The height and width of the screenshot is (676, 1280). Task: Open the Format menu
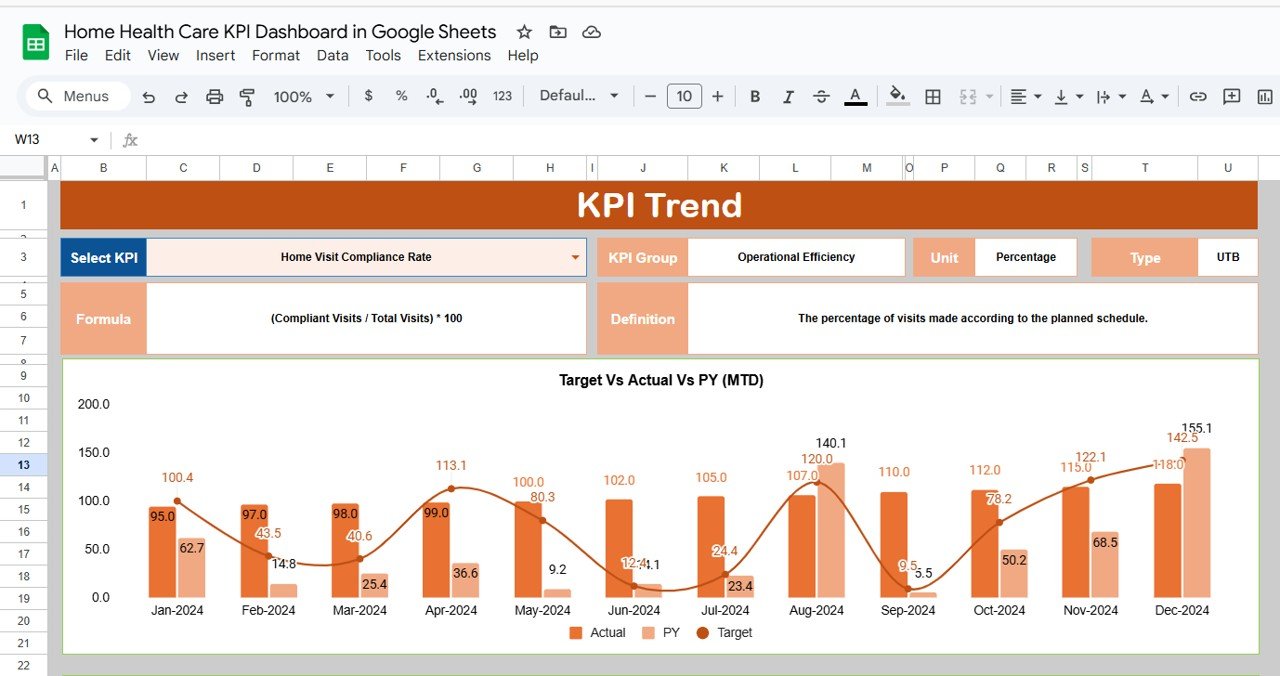[x=276, y=56]
